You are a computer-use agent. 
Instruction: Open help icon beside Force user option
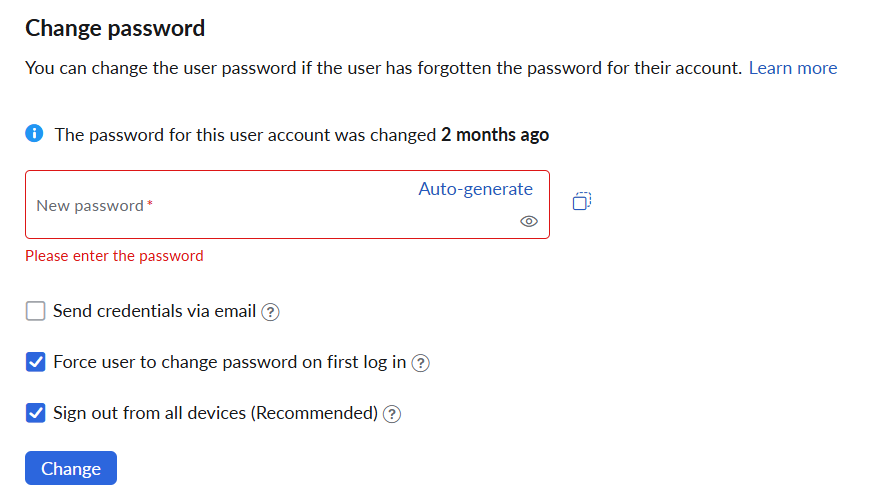[420, 363]
